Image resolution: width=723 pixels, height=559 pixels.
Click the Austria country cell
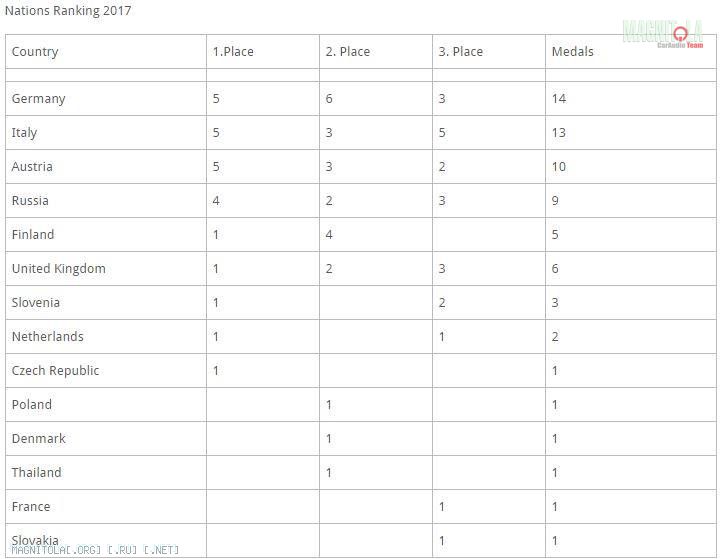pyautogui.click(x=33, y=167)
